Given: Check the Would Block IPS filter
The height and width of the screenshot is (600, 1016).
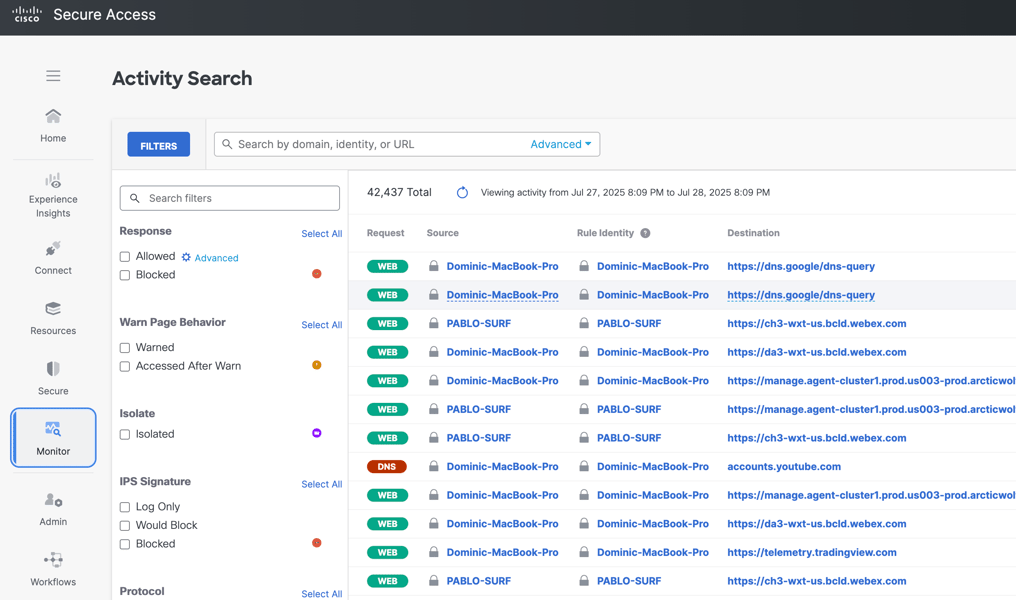Looking at the screenshot, I should (125, 525).
